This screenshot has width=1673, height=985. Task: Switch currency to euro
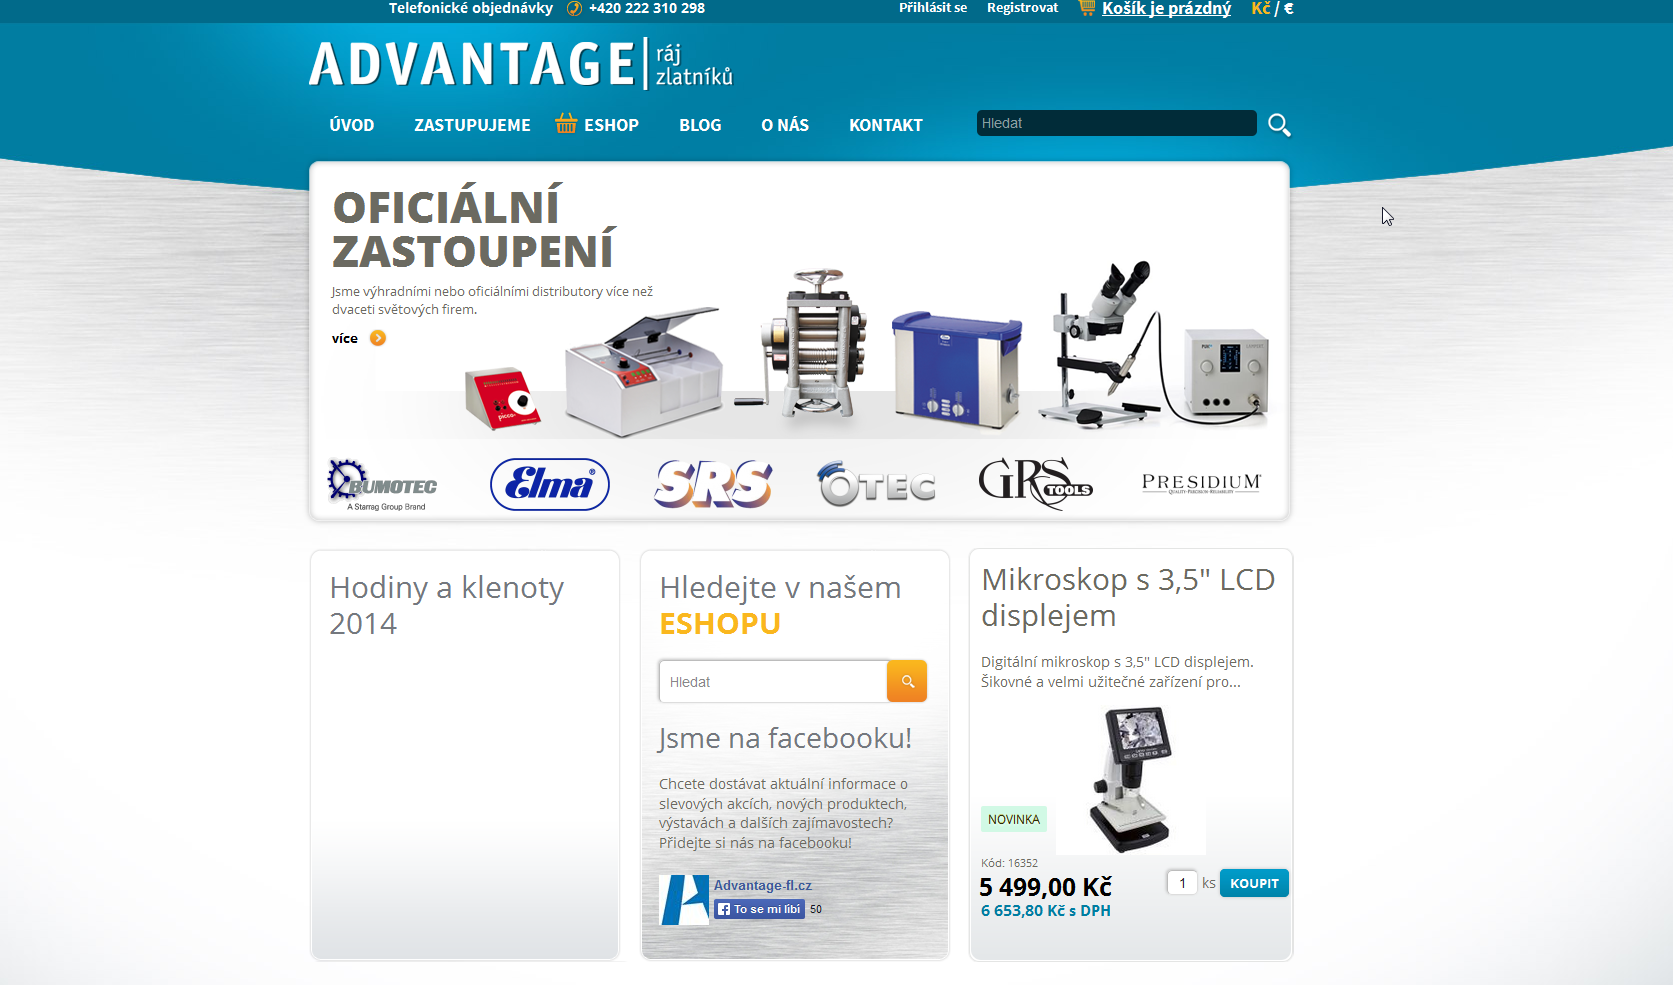pyautogui.click(x=1289, y=9)
